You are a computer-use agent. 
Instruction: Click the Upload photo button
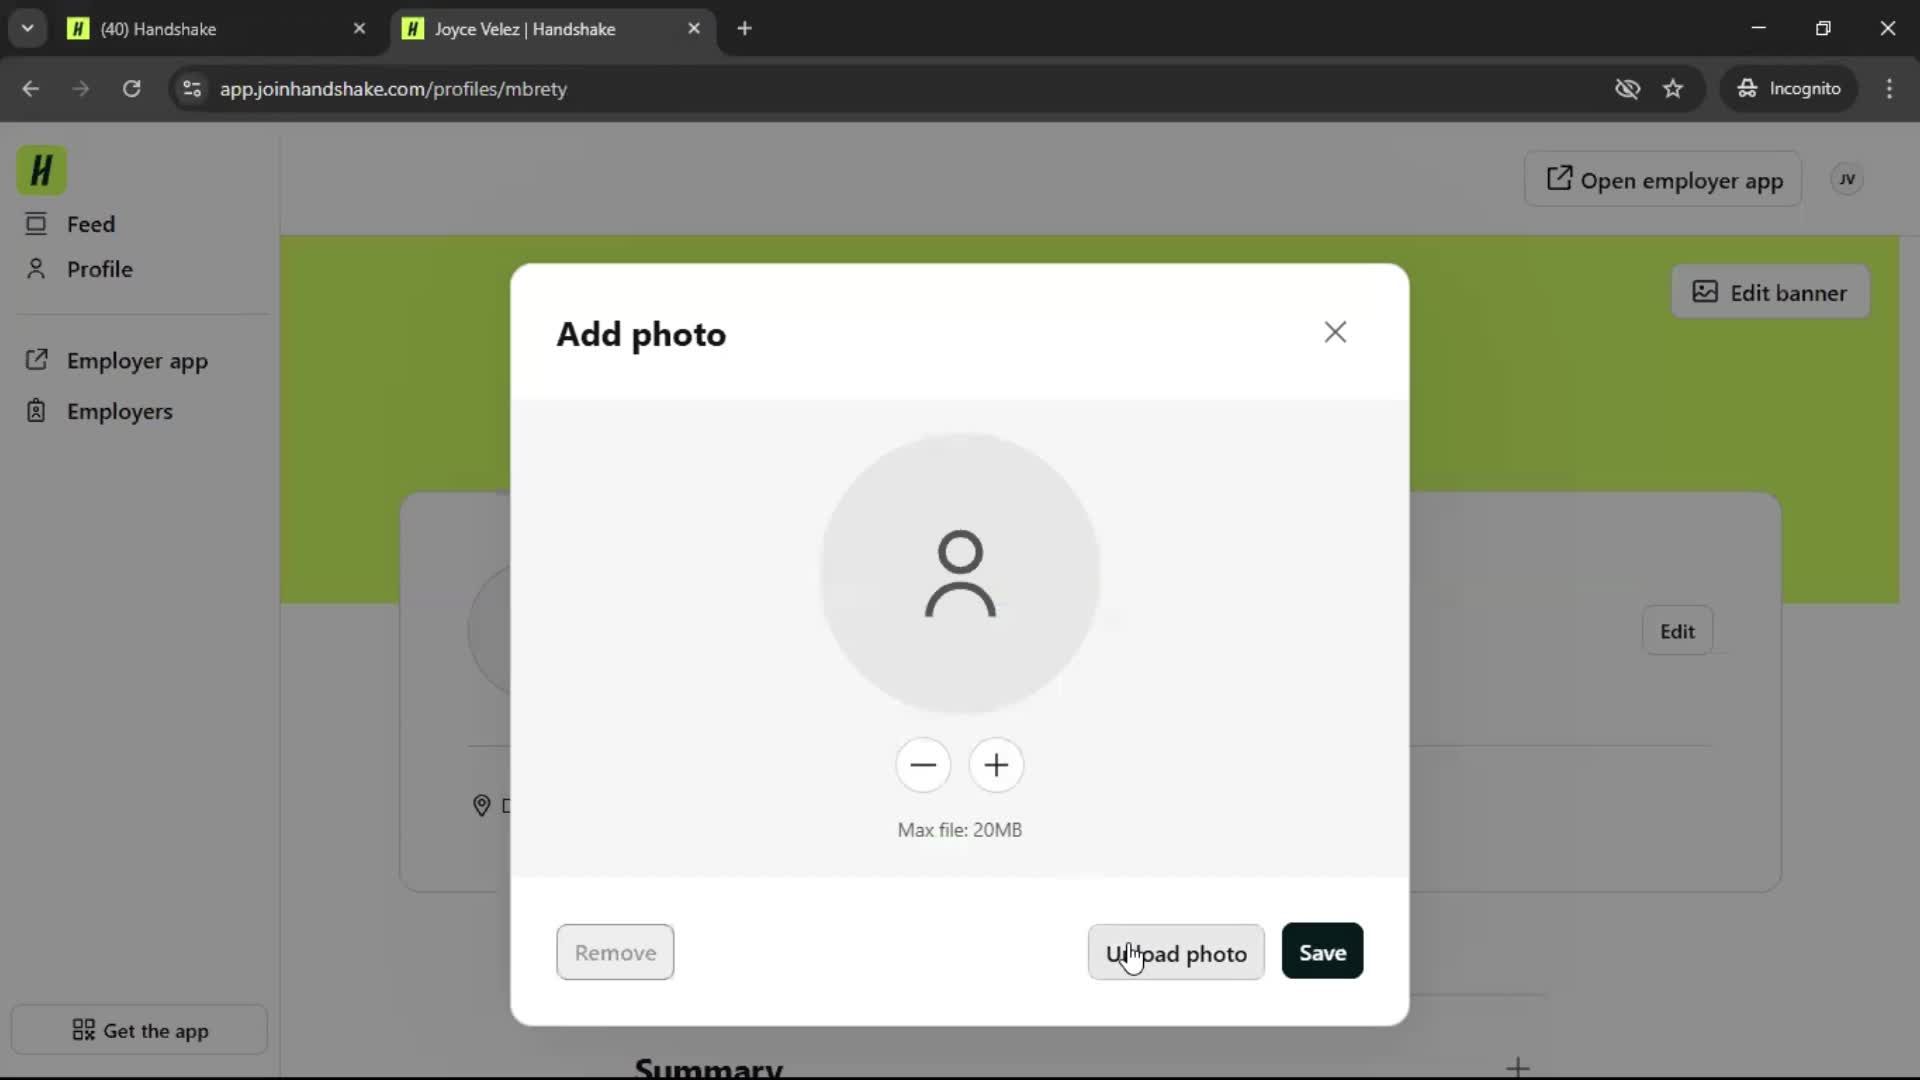click(x=1176, y=953)
